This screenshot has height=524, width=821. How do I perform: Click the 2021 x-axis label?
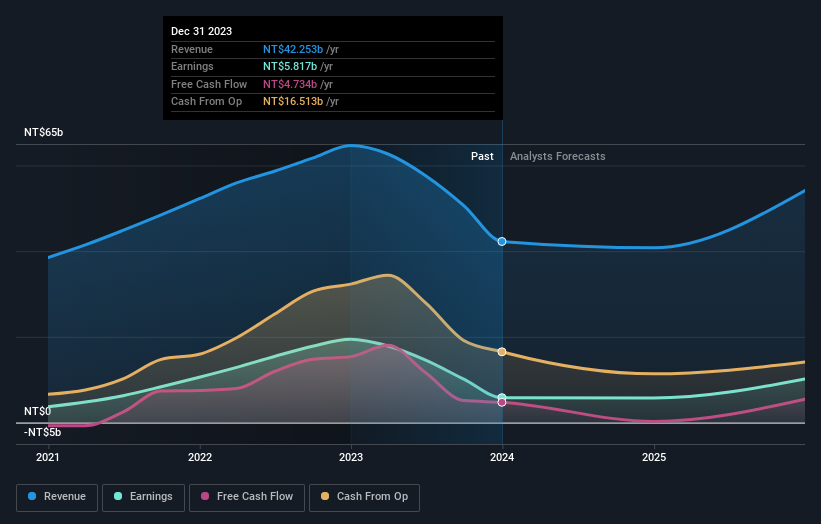click(48, 458)
